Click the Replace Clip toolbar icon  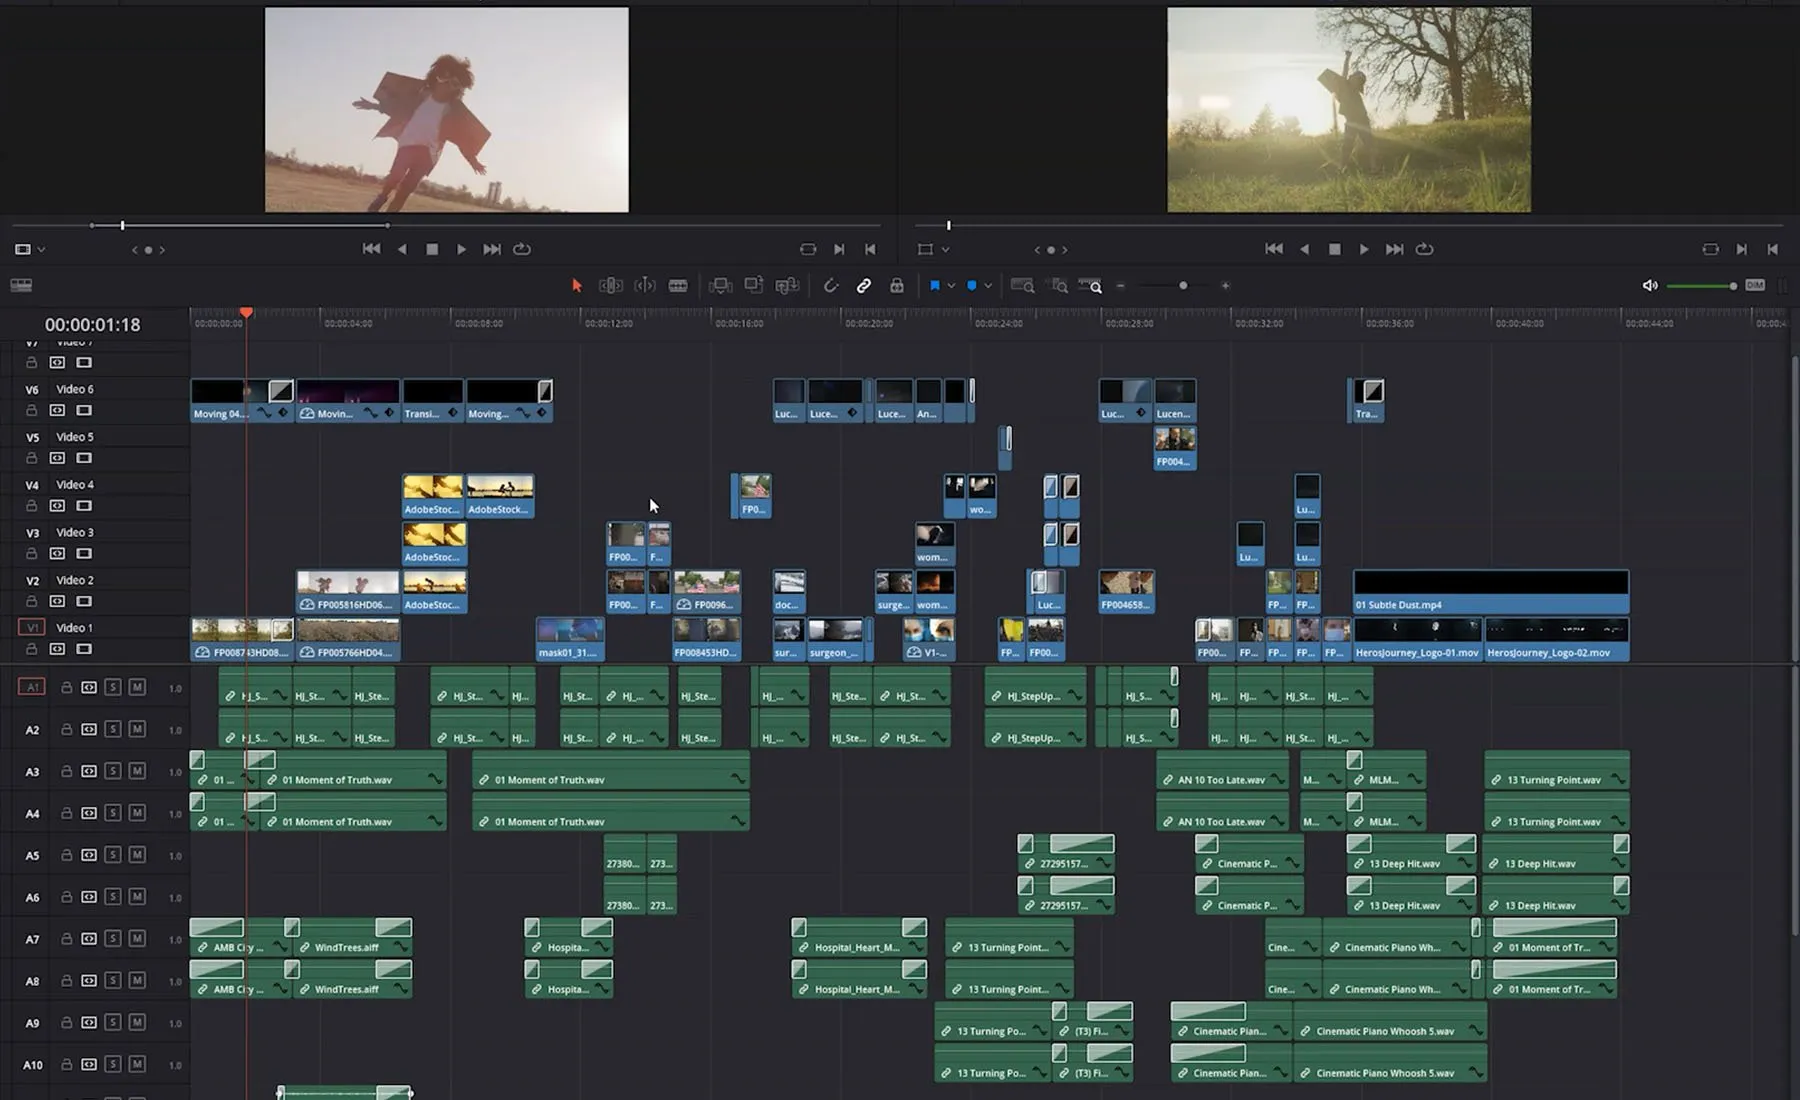coord(787,286)
